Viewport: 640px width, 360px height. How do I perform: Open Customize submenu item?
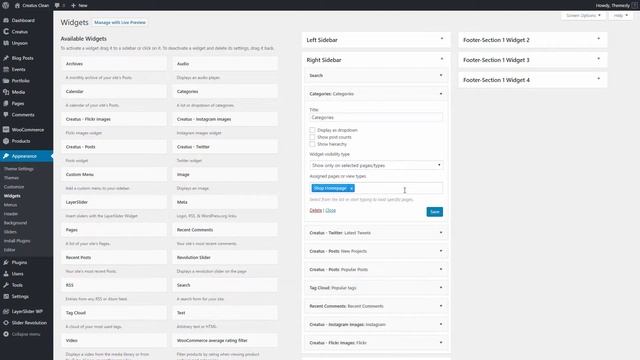pos(14,187)
